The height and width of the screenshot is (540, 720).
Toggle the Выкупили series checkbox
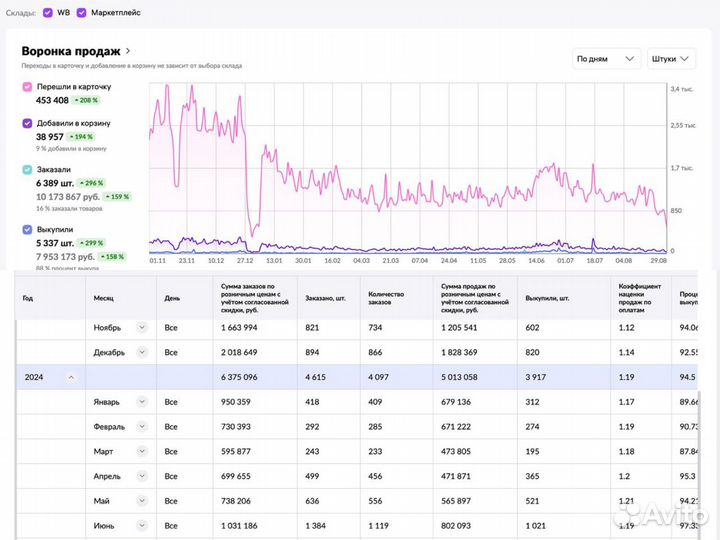coord(27,229)
